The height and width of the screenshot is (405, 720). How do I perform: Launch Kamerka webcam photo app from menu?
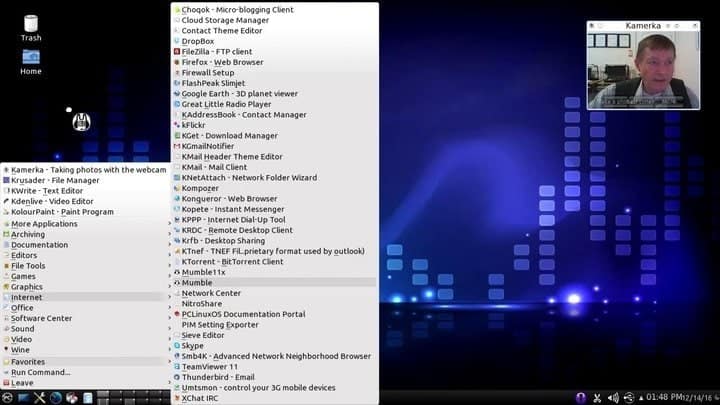pos(85,169)
